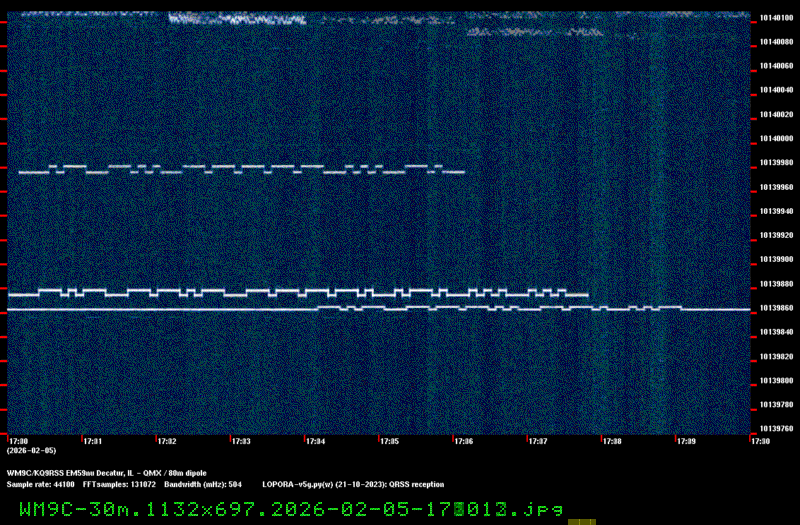The height and width of the screenshot is (525, 800).
Task: Click the 10140080 frequency axis label
Action: click(x=776, y=42)
